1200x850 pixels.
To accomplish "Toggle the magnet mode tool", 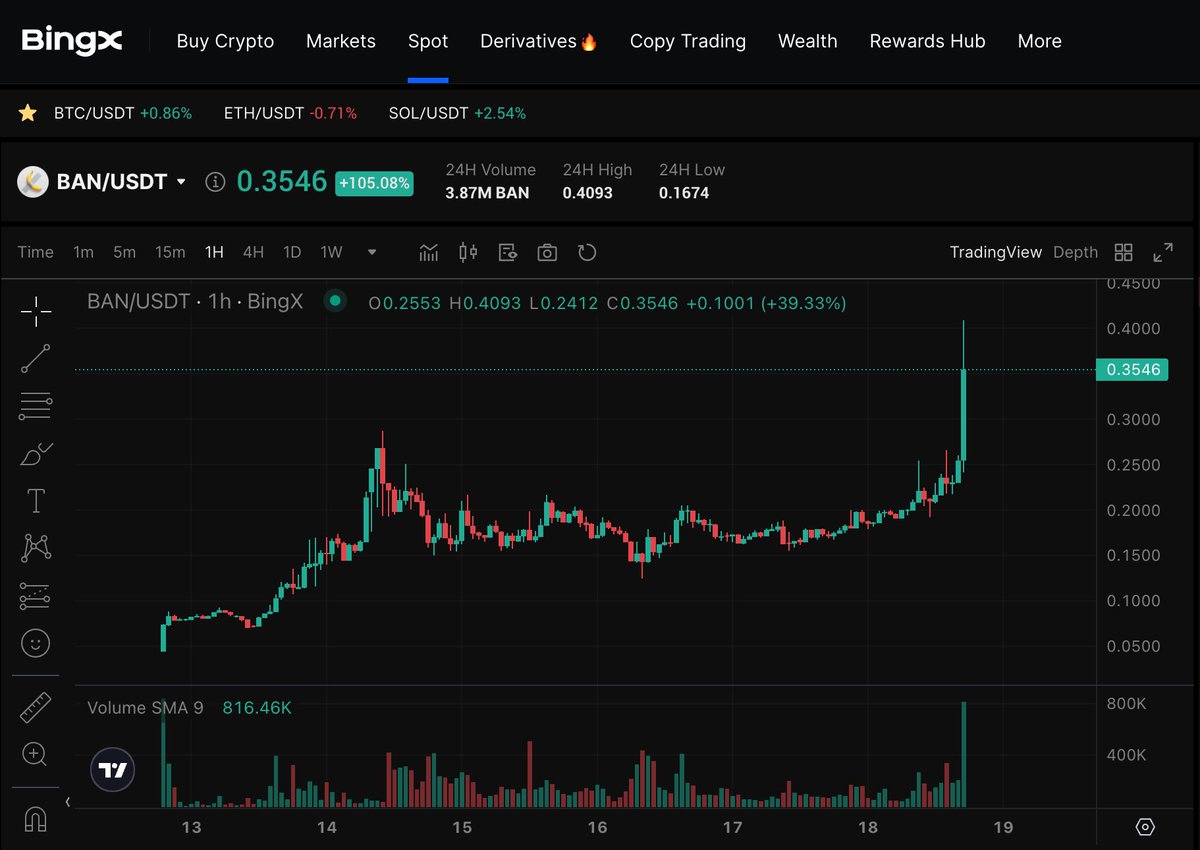I will pos(36,820).
